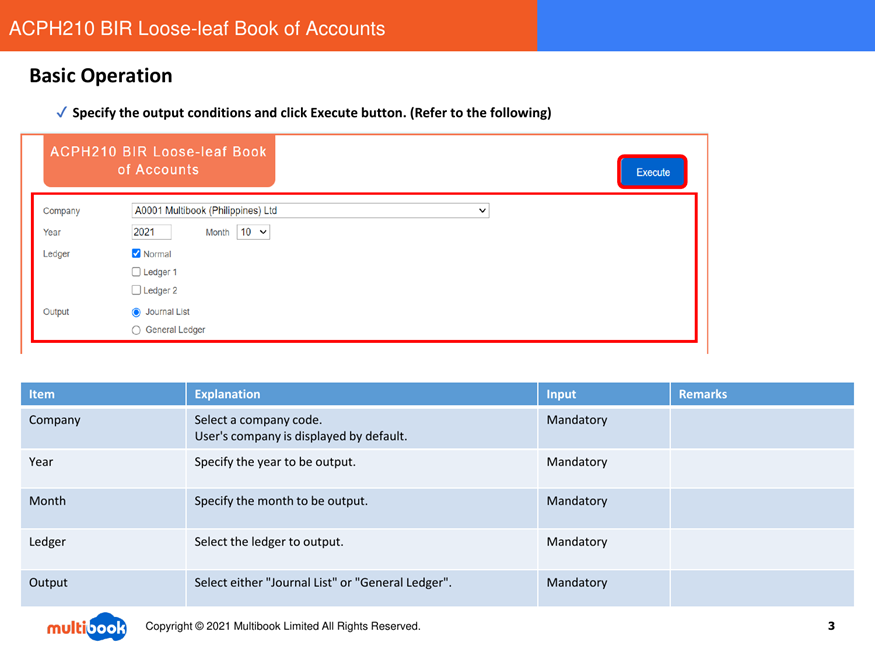Image resolution: width=875 pixels, height=656 pixels.
Task: Enable the Ledger 2 checkbox
Action: (136, 290)
